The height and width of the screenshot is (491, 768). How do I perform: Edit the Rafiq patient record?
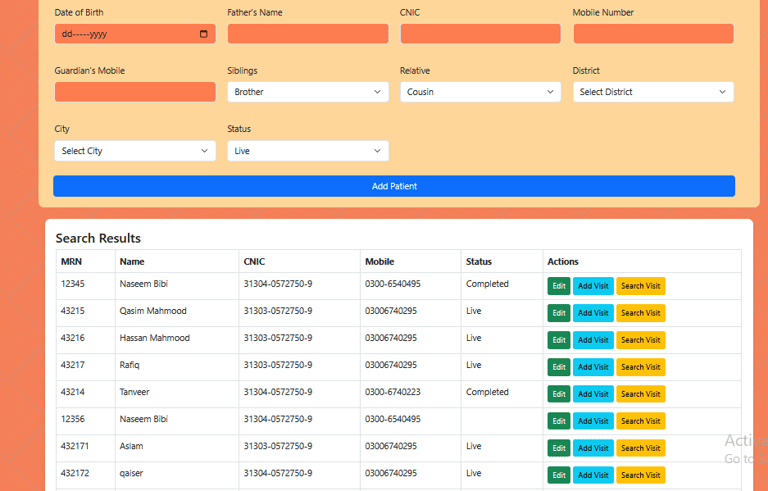click(559, 367)
